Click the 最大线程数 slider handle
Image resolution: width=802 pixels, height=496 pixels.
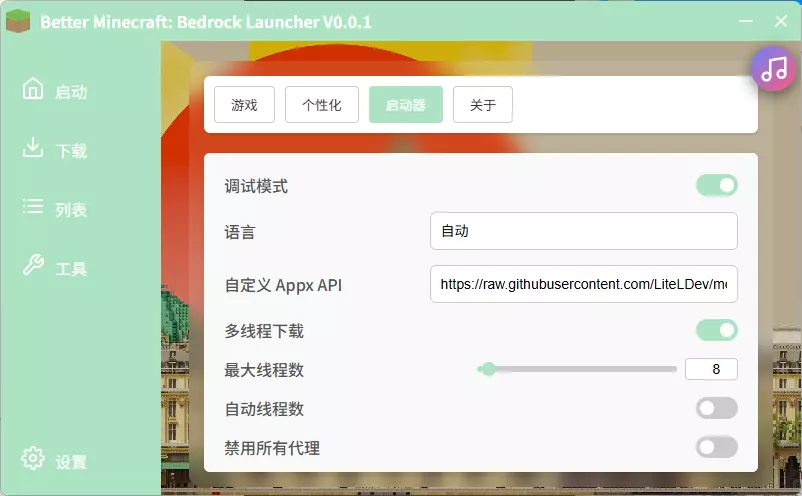pos(489,369)
